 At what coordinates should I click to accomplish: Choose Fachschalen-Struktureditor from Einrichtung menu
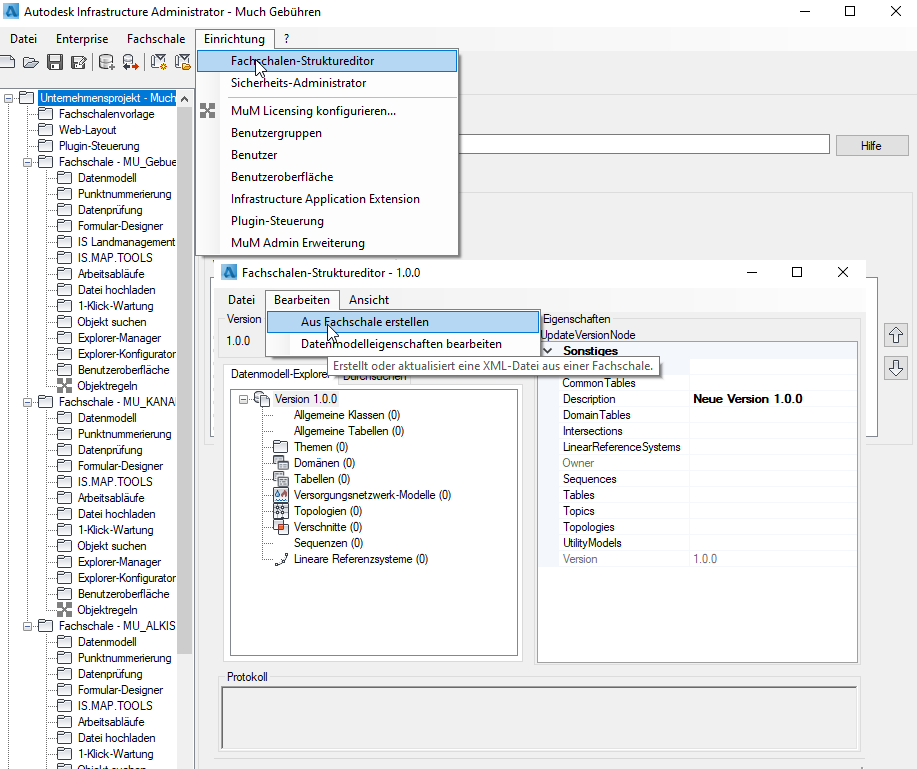(x=327, y=61)
